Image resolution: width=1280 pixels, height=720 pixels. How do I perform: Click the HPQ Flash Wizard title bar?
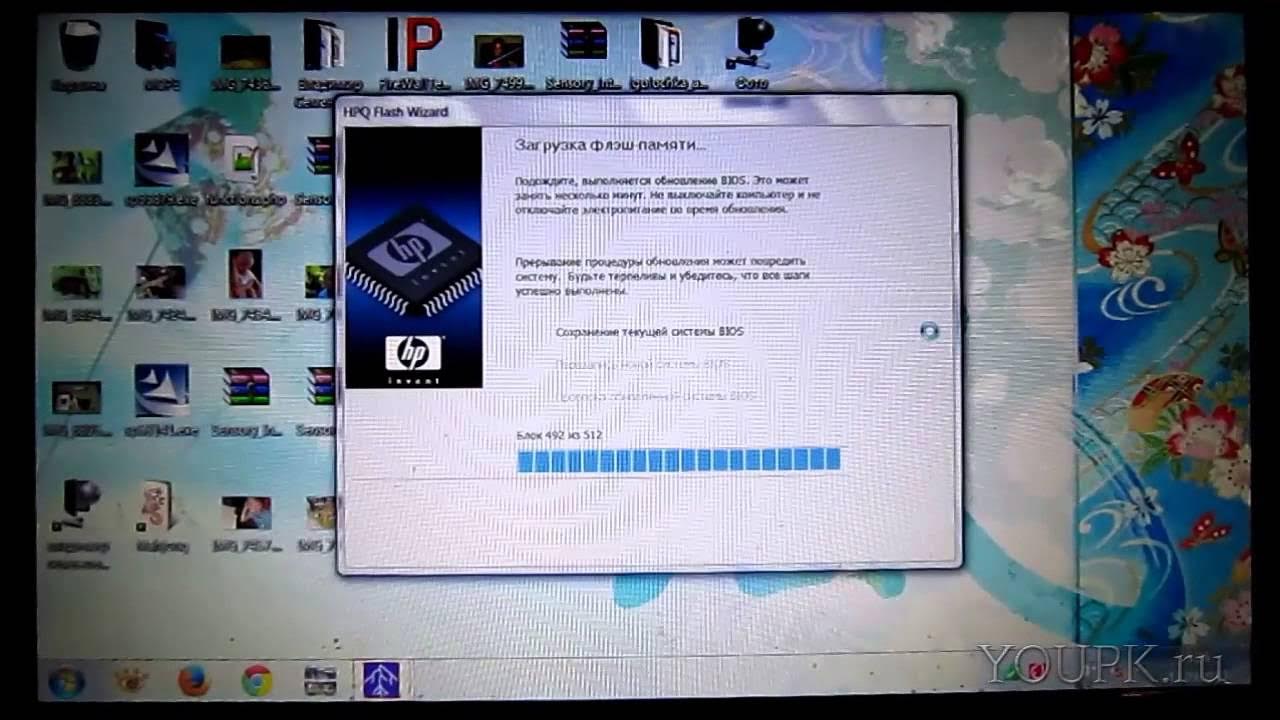point(648,111)
